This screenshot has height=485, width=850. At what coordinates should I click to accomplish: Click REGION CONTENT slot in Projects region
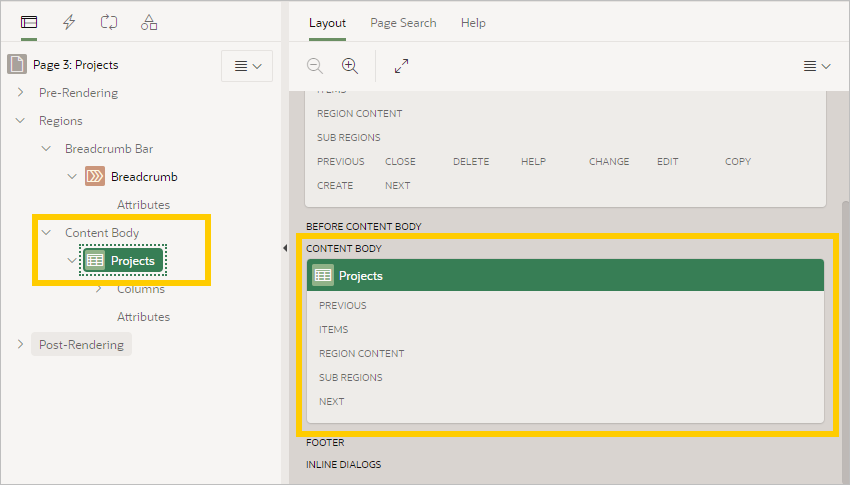tap(362, 353)
